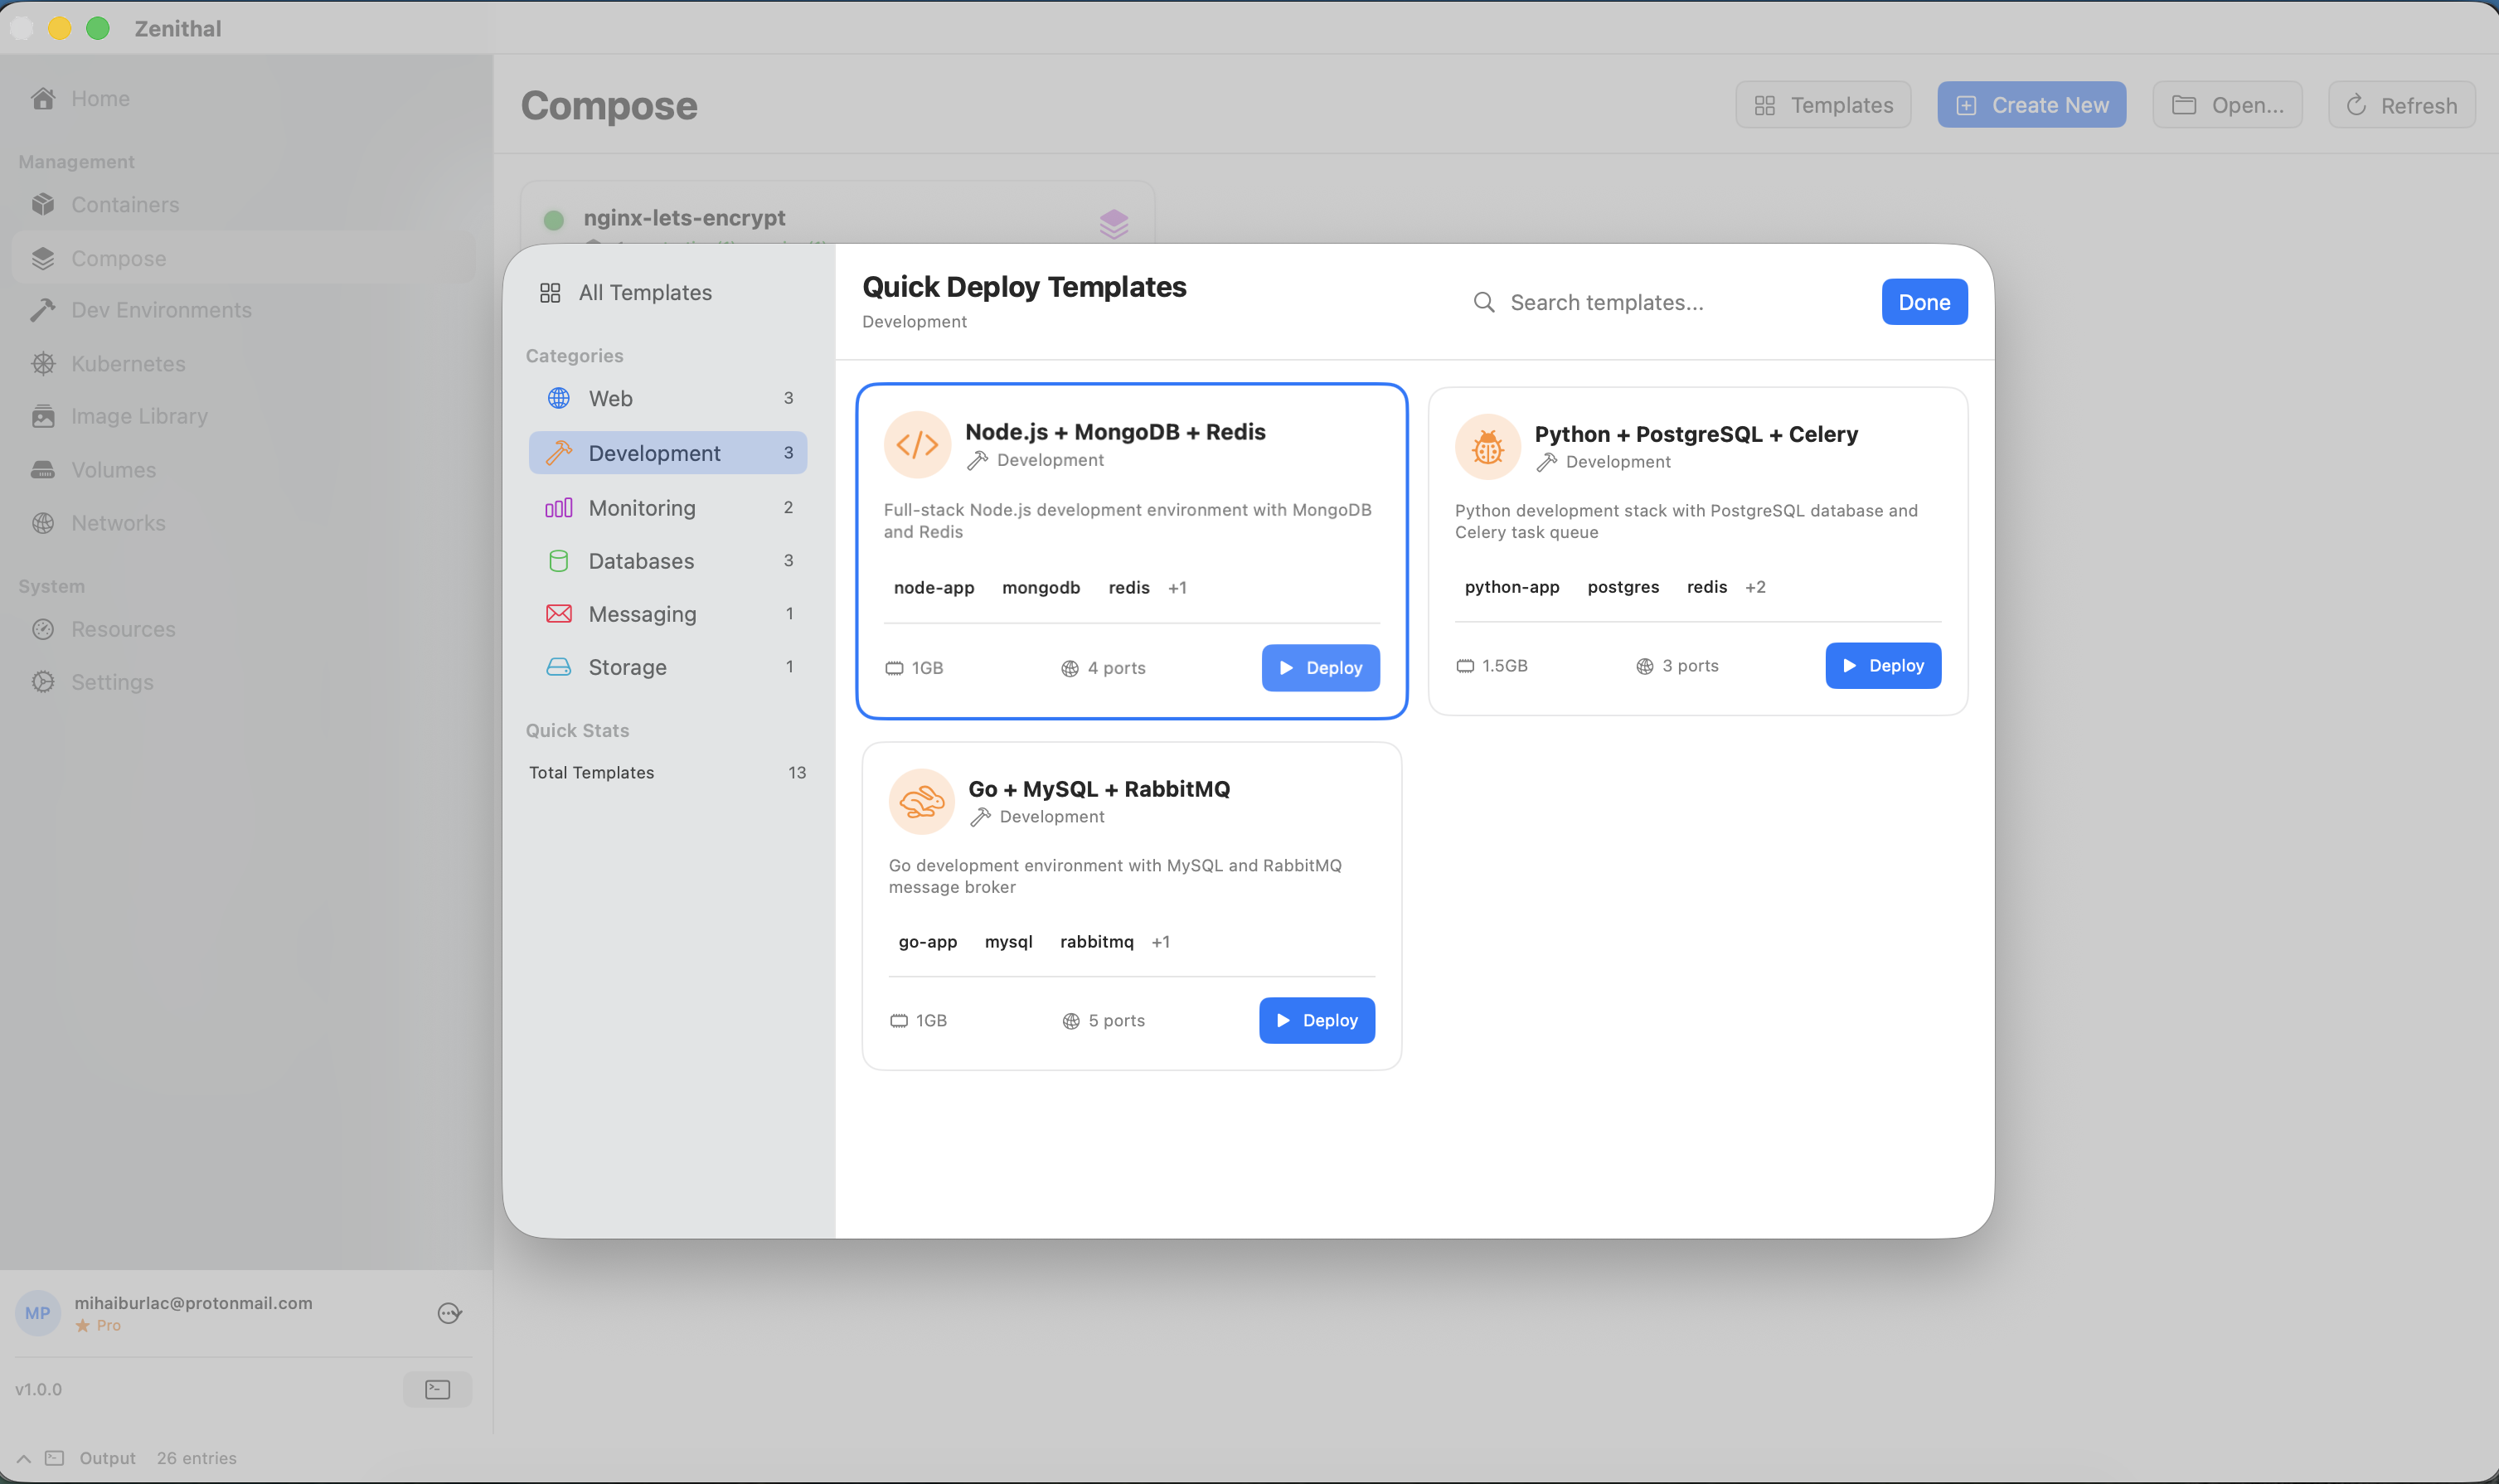Viewport: 2499px width, 1484px height.
Task: Navigate to Volumes
Action: 112,469
